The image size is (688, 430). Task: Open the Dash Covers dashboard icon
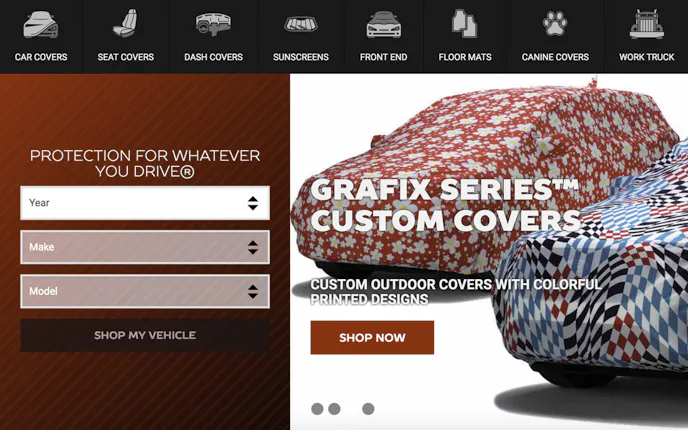[213, 24]
